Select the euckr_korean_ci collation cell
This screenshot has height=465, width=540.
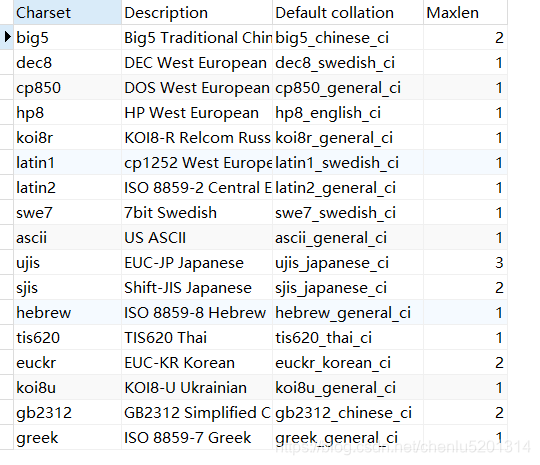click(x=347, y=362)
